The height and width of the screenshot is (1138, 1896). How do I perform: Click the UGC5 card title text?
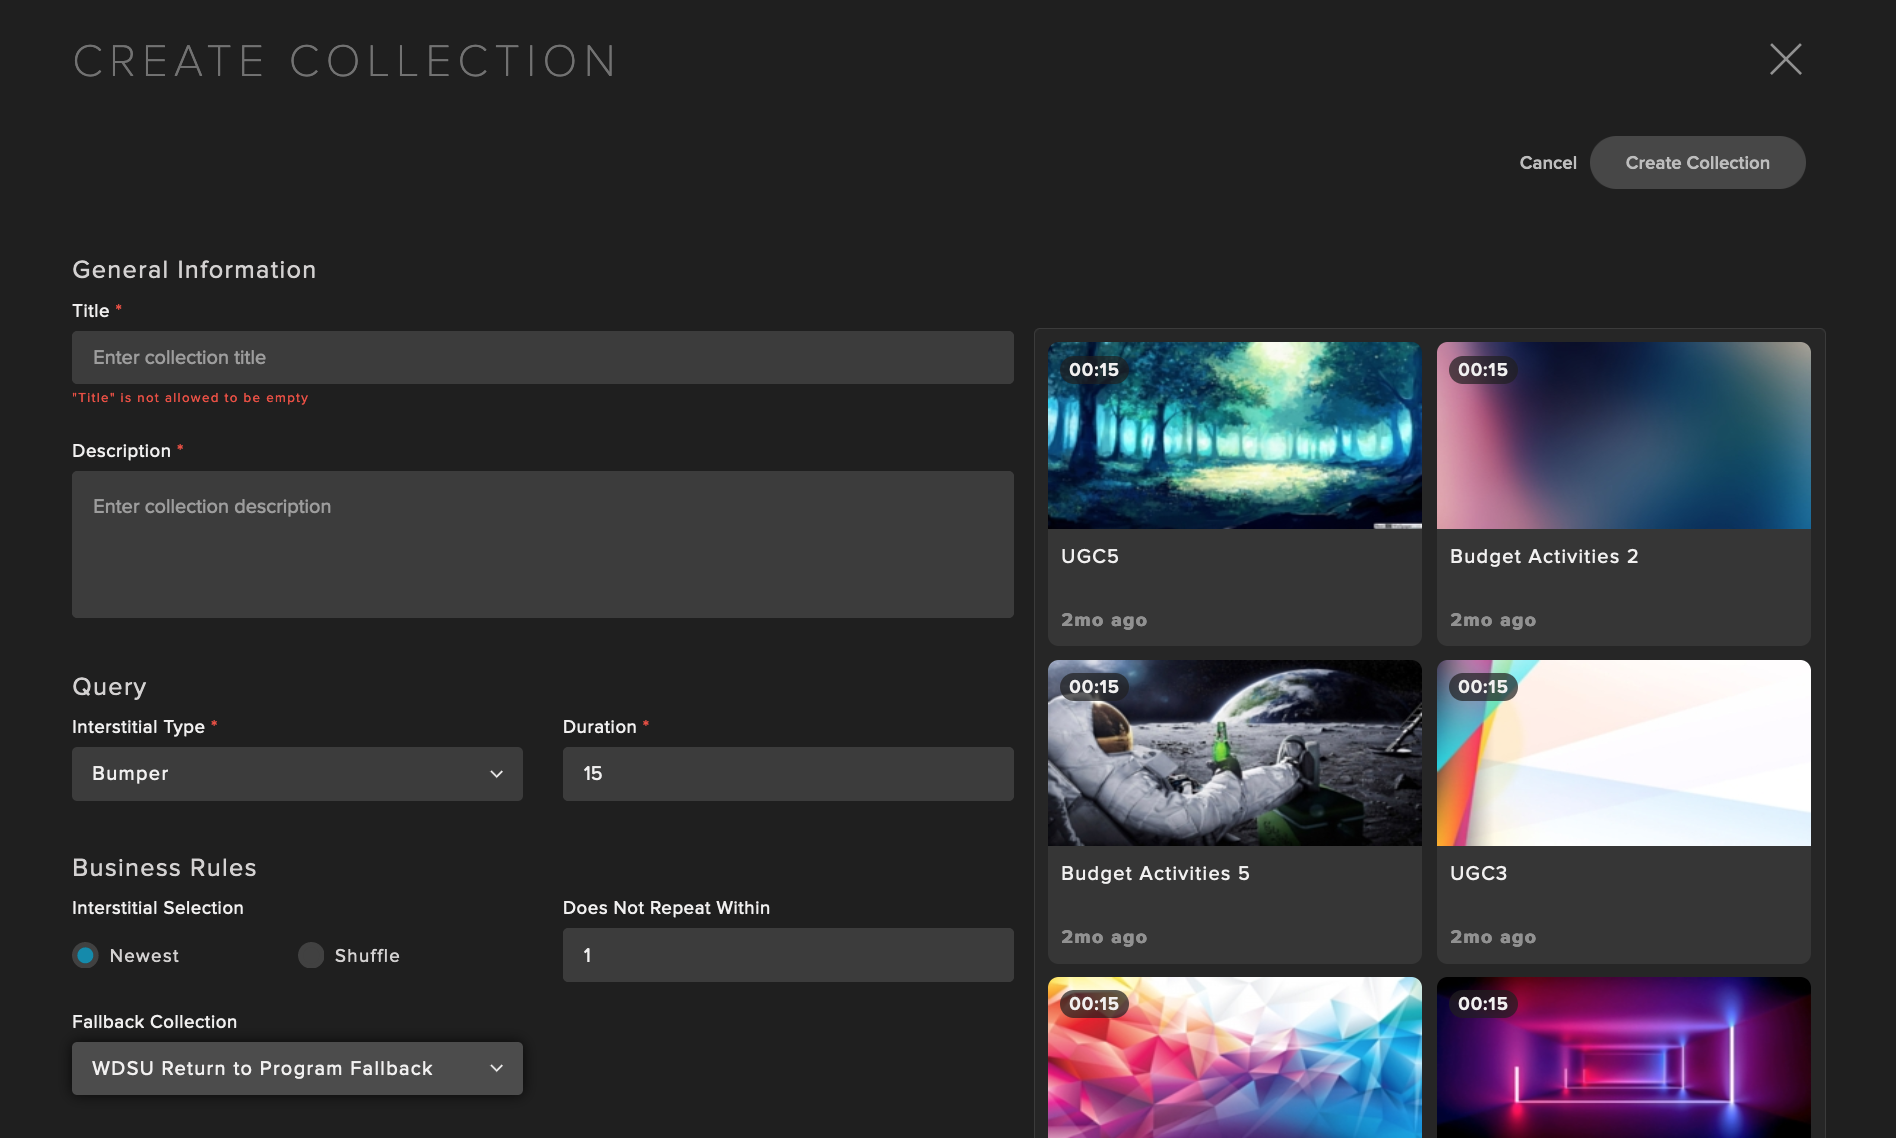tap(1090, 556)
